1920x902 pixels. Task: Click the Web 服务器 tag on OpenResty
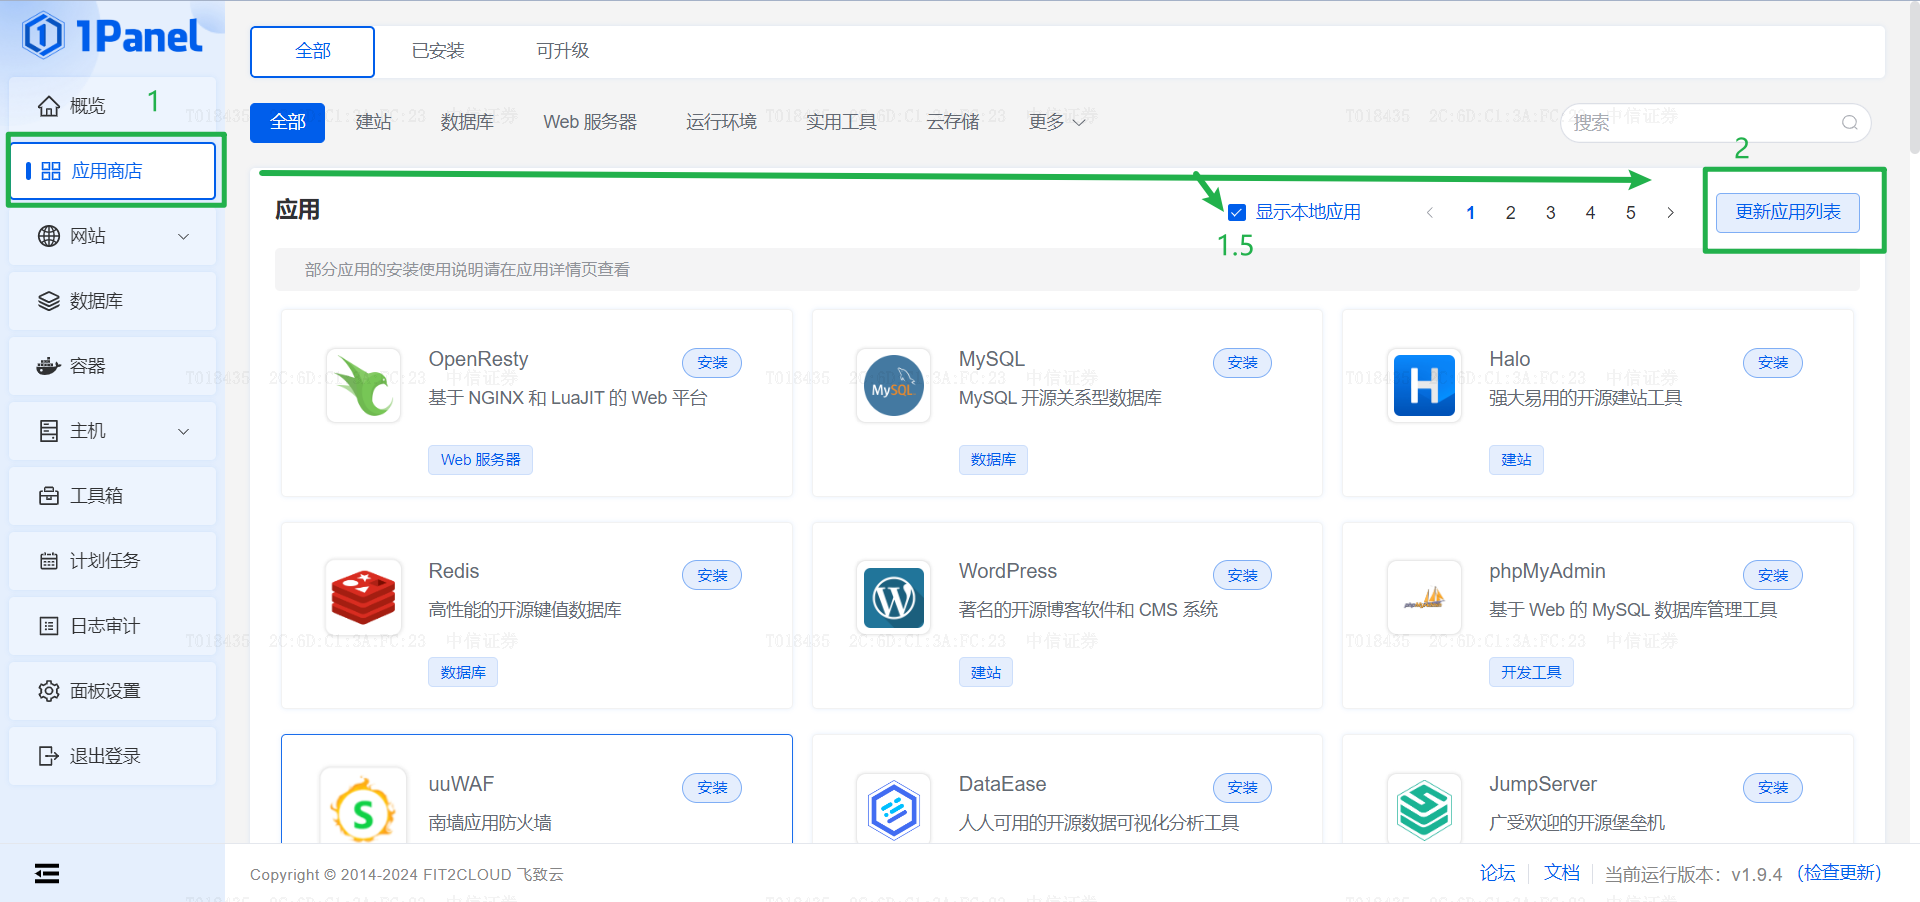coord(480,460)
